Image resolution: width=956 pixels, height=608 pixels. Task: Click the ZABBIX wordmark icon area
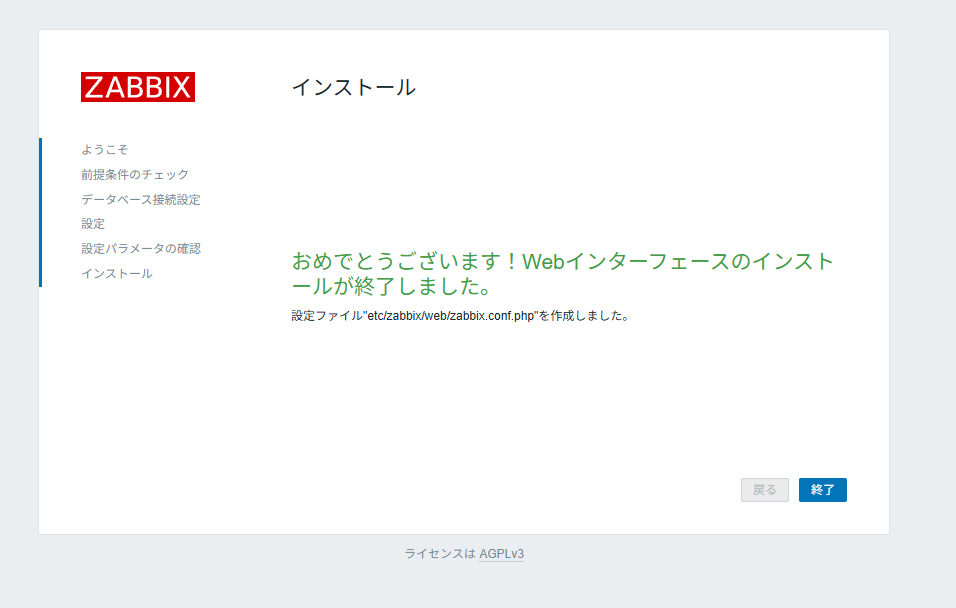[x=137, y=88]
